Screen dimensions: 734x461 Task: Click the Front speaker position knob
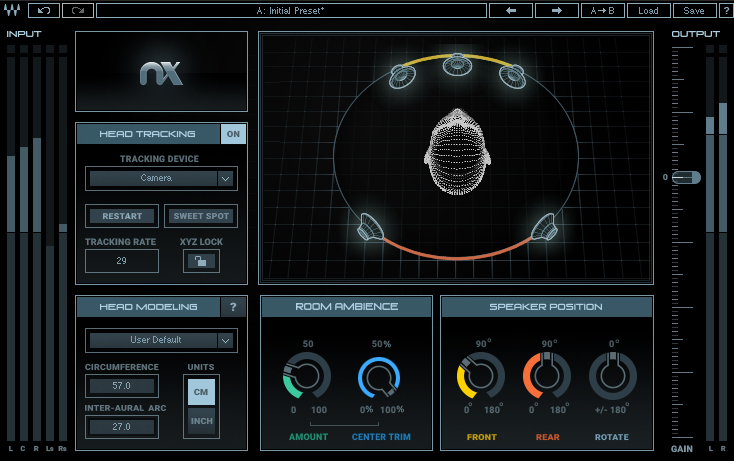click(480, 376)
